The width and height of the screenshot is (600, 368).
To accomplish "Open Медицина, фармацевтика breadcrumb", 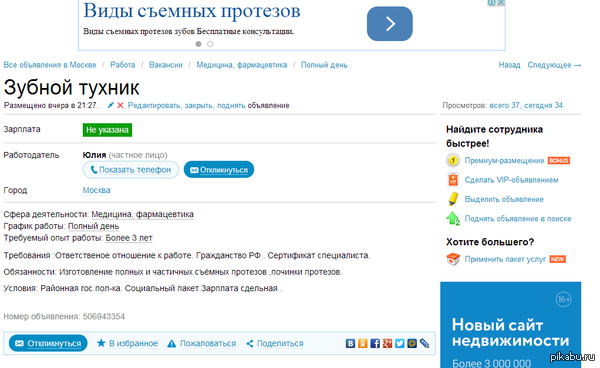I will pos(242,65).
